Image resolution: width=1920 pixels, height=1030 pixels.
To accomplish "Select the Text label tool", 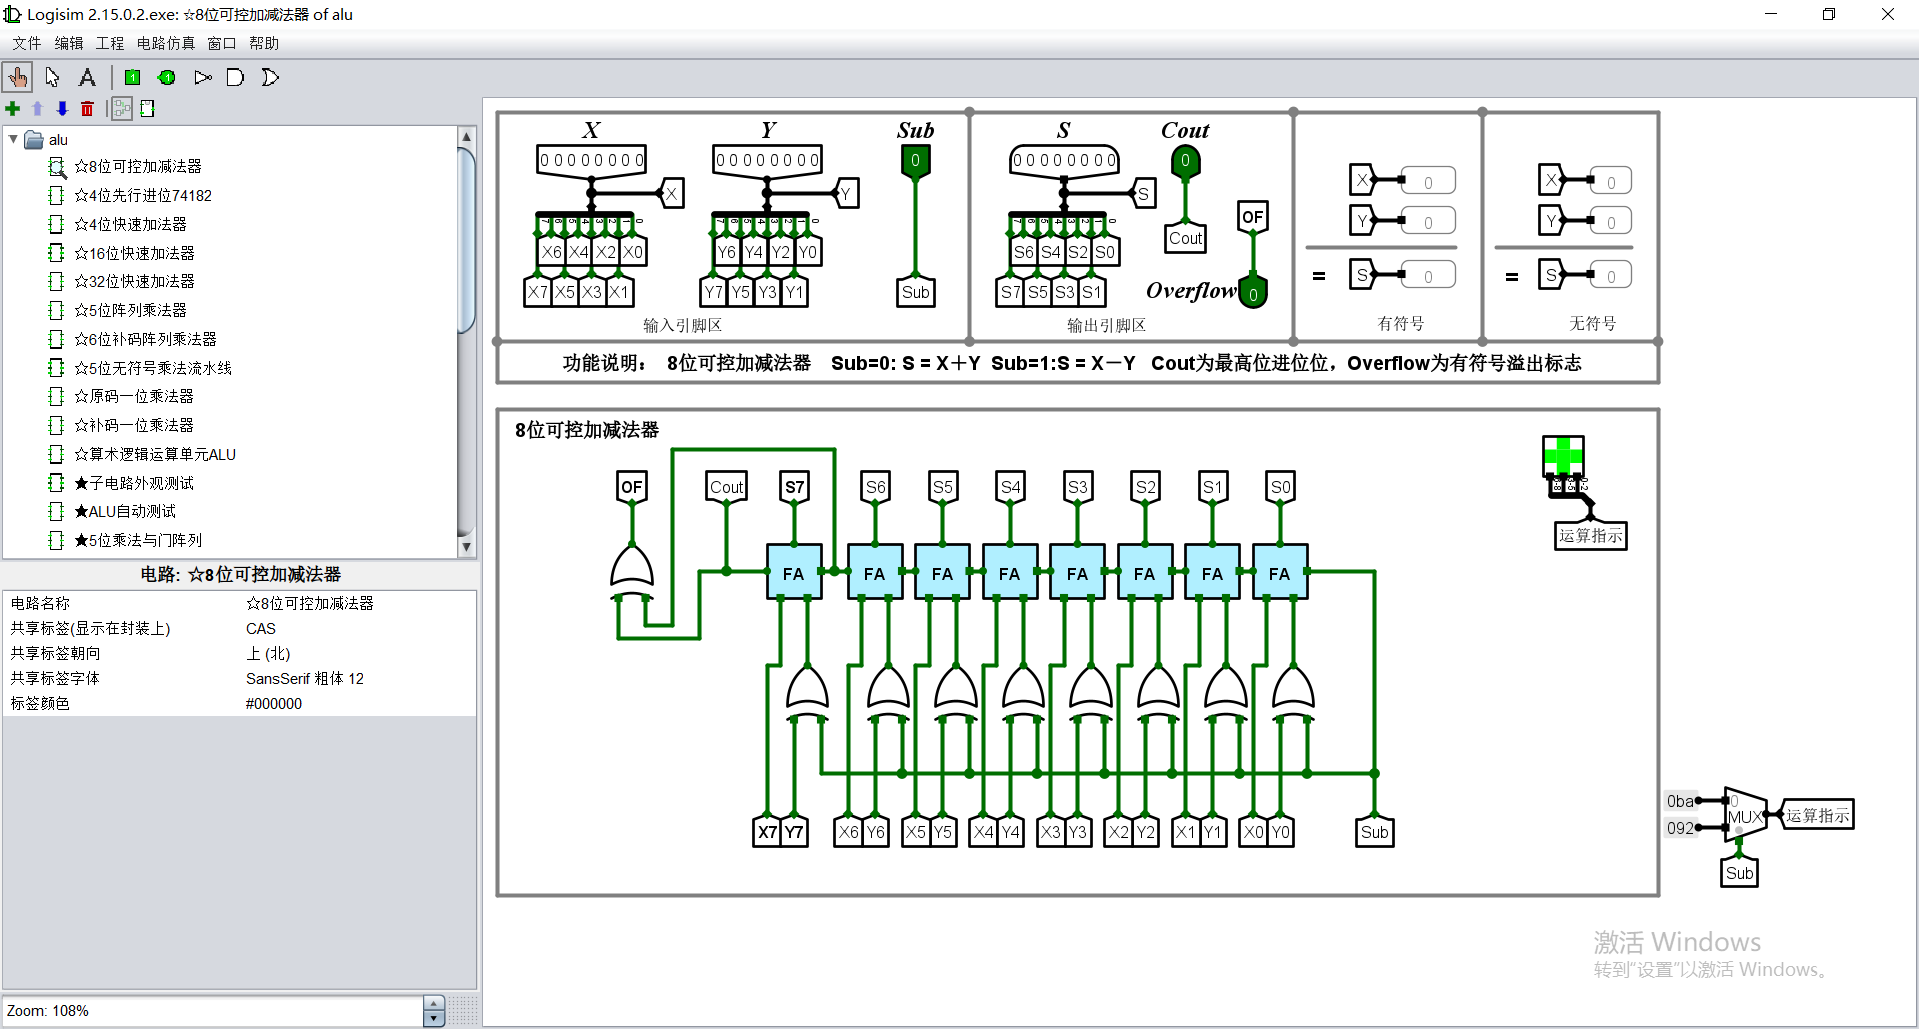I will point(87,77).
